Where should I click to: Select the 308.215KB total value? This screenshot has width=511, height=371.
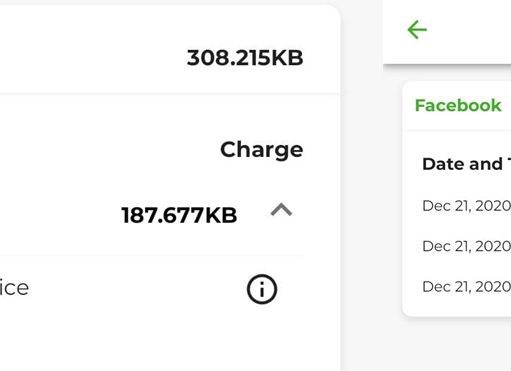[x=245, y=58]
